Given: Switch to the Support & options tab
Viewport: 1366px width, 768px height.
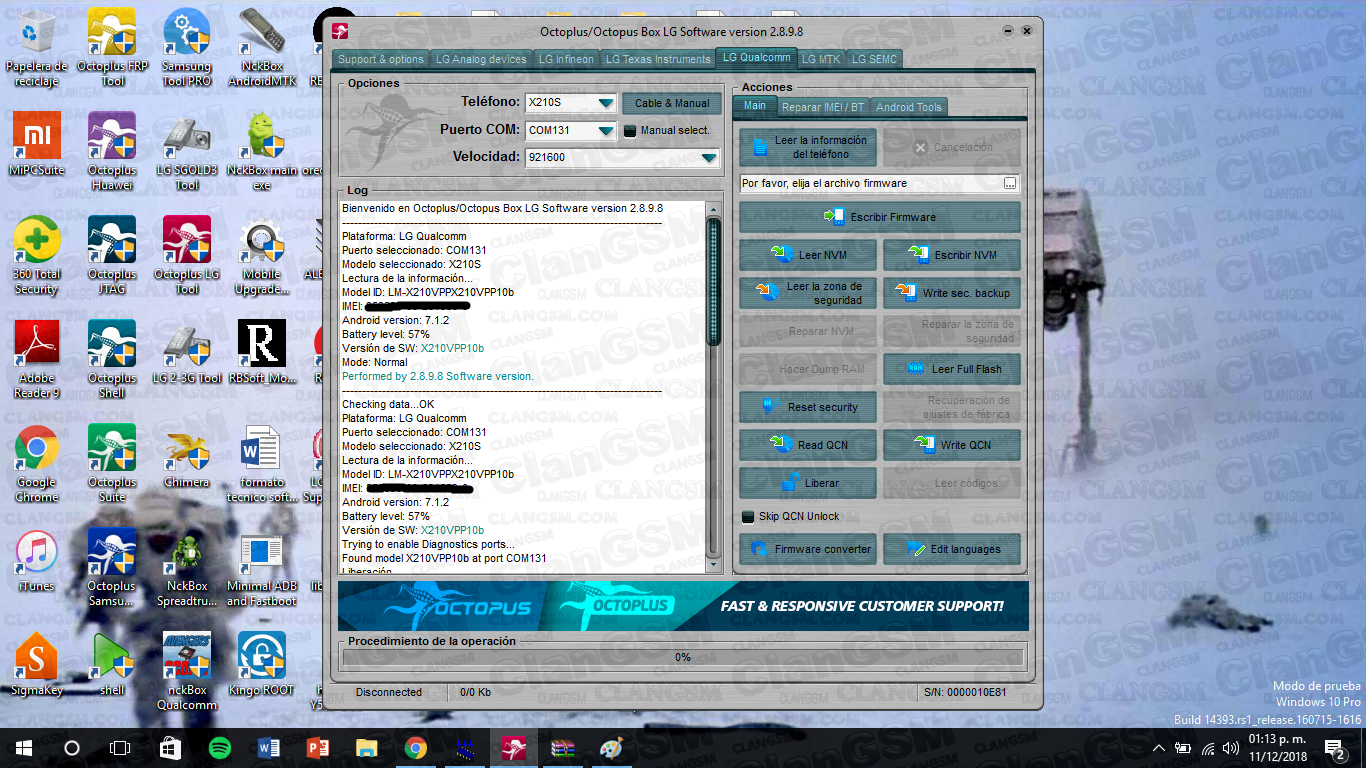Looking at the screenshot, I should 381,59.
